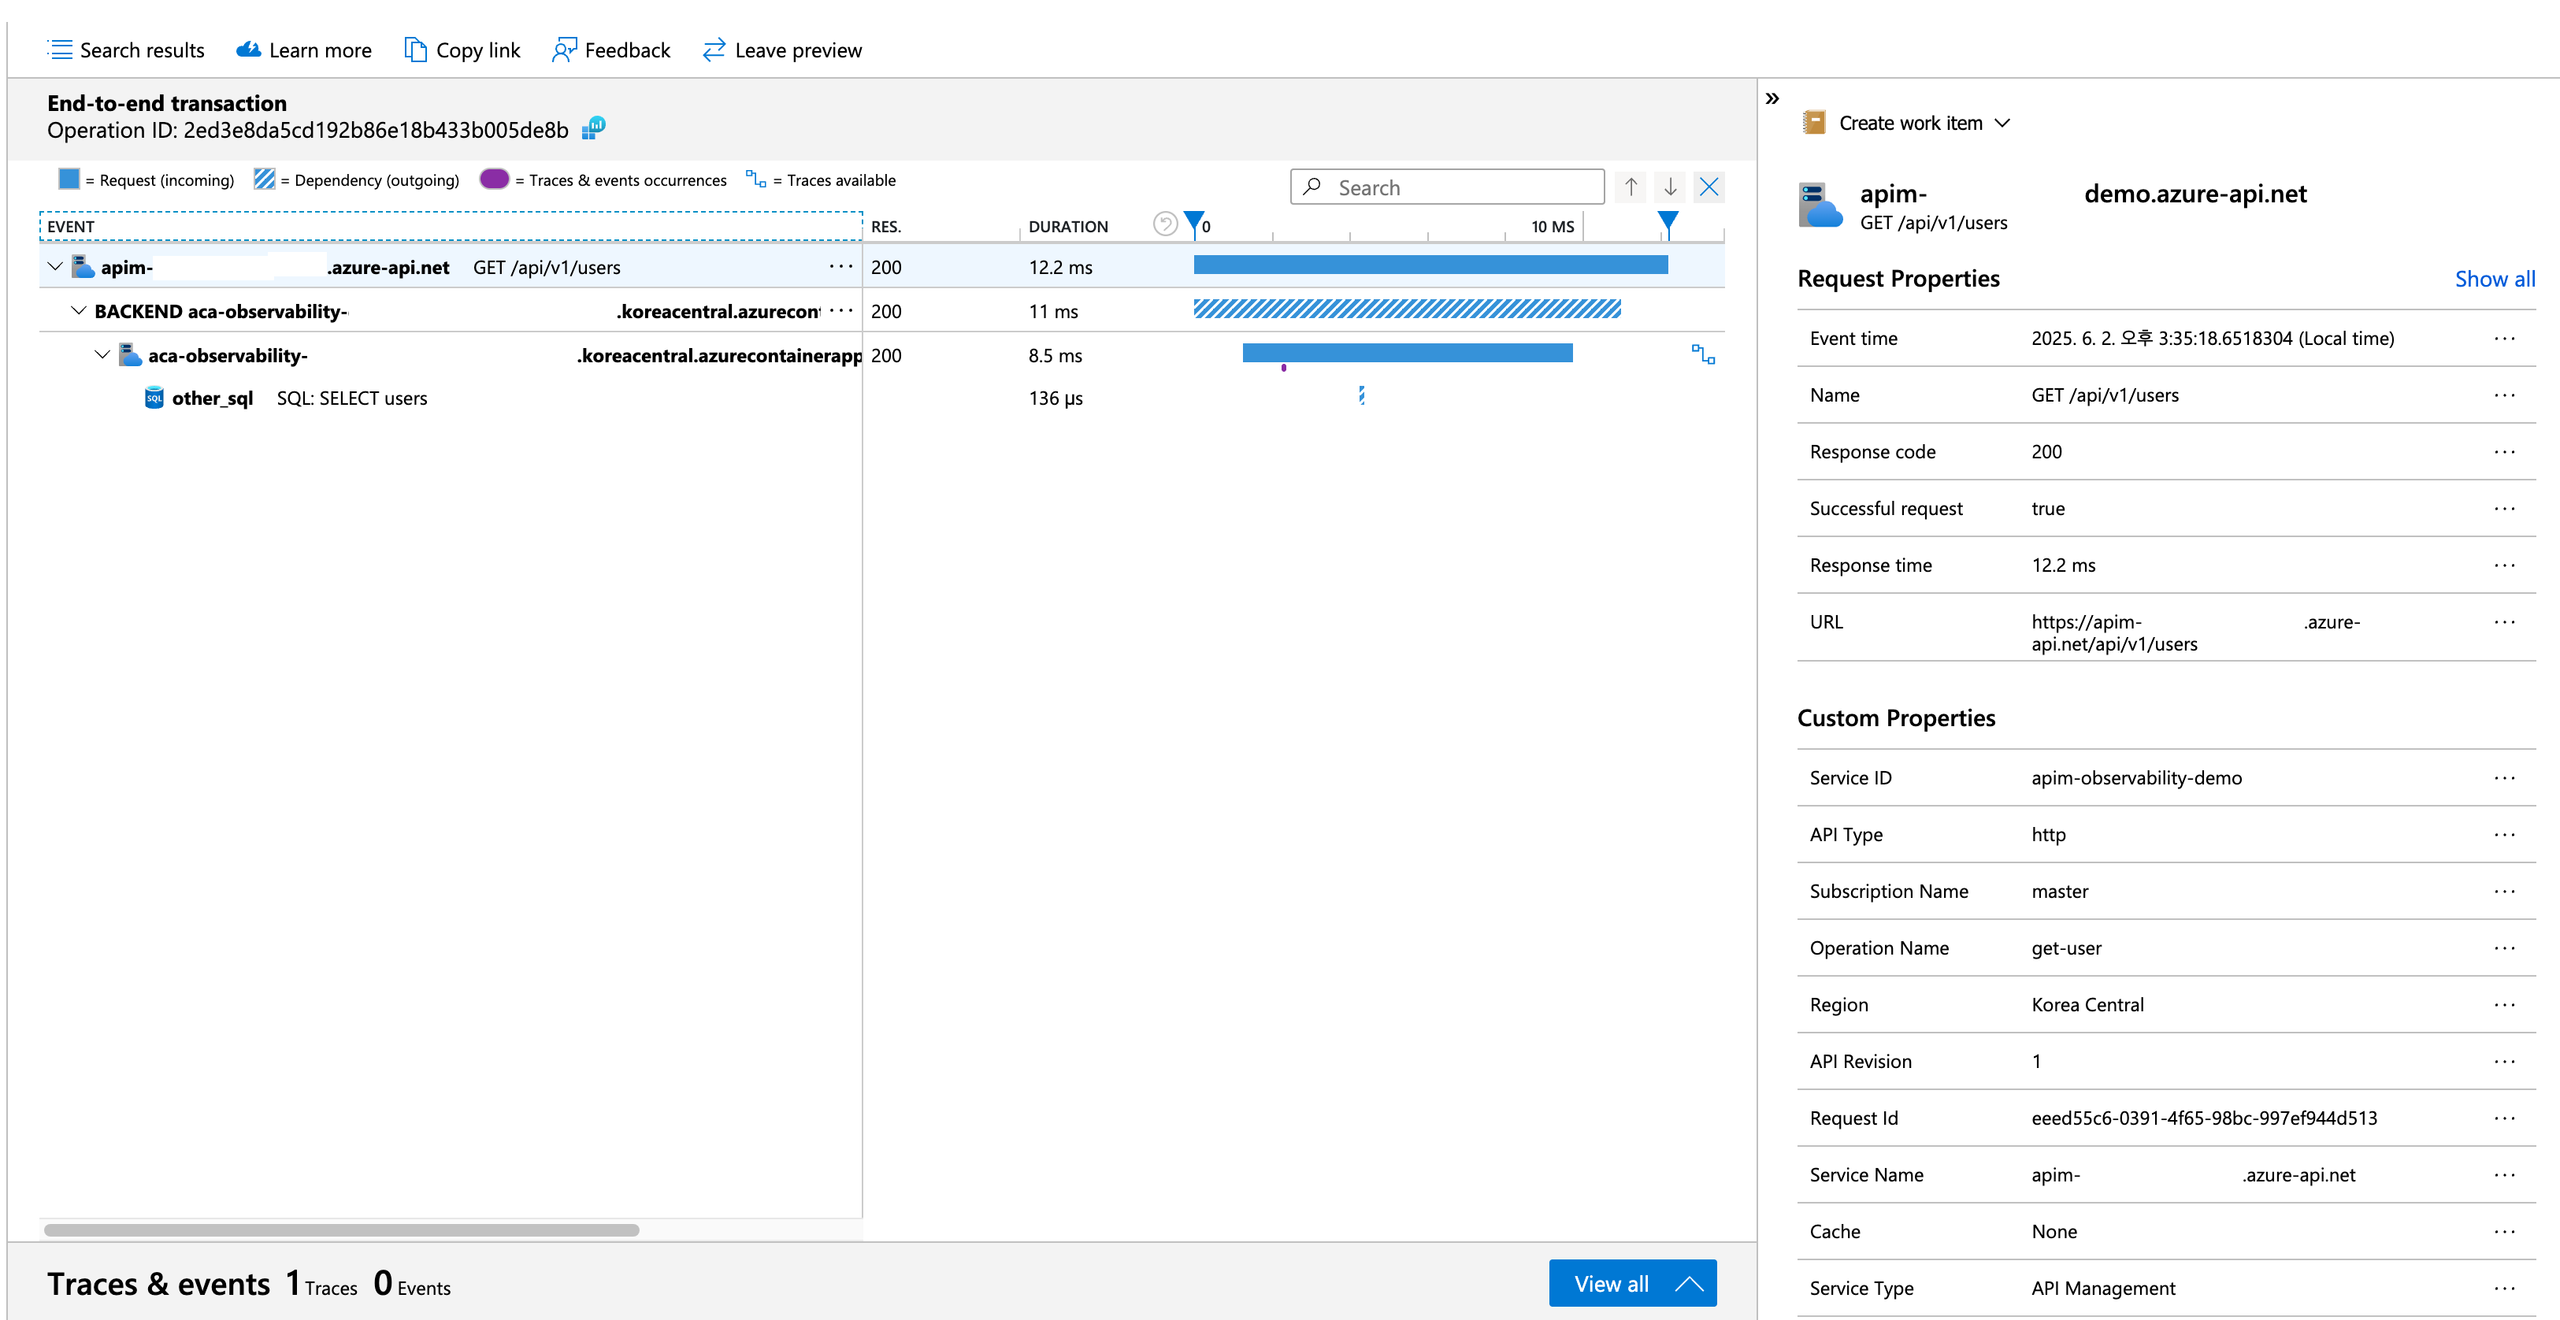Leave preview experience
The image size is (2560, 1320).
tap(782, 50)
